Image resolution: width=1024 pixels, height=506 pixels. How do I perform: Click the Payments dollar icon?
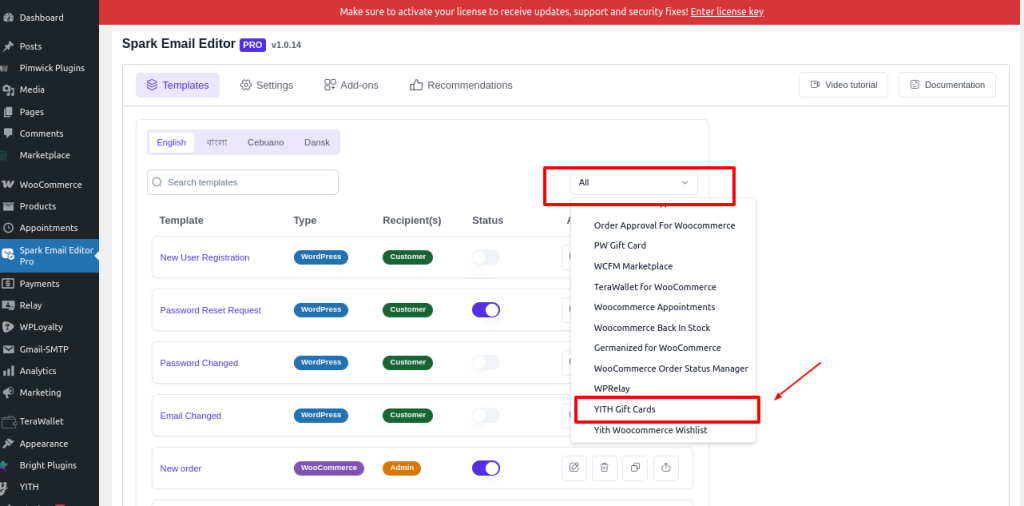[x=8, y=284]
